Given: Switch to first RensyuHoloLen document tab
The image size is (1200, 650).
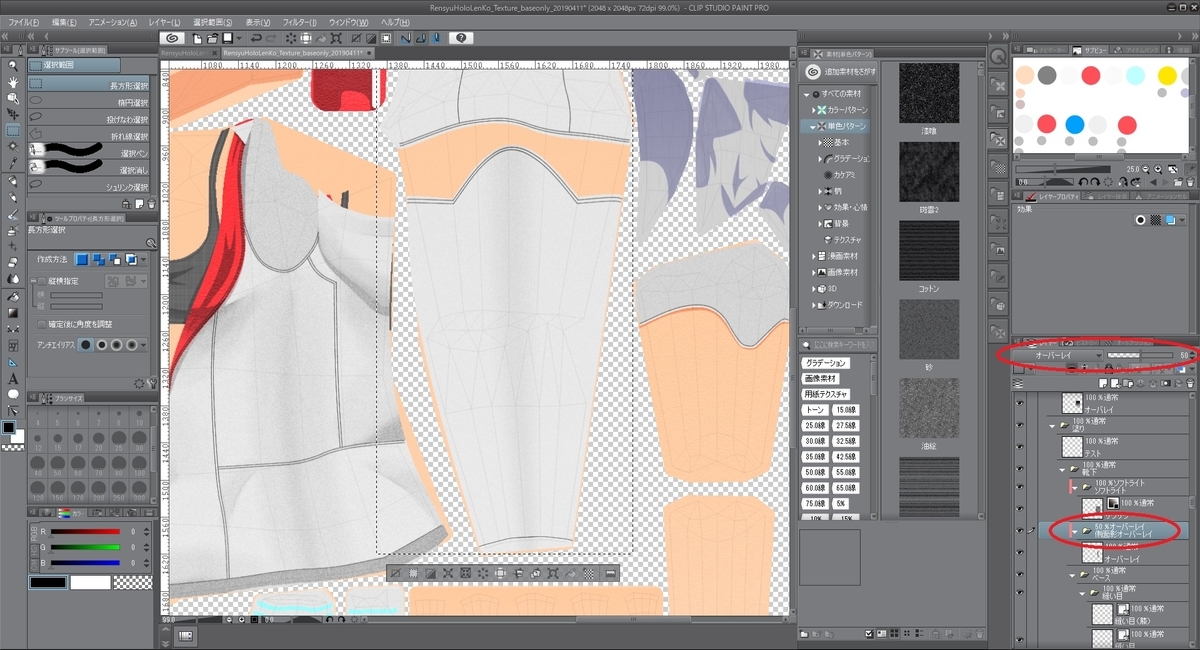Looking at the screenshot, I should click(x=189, y=53).
